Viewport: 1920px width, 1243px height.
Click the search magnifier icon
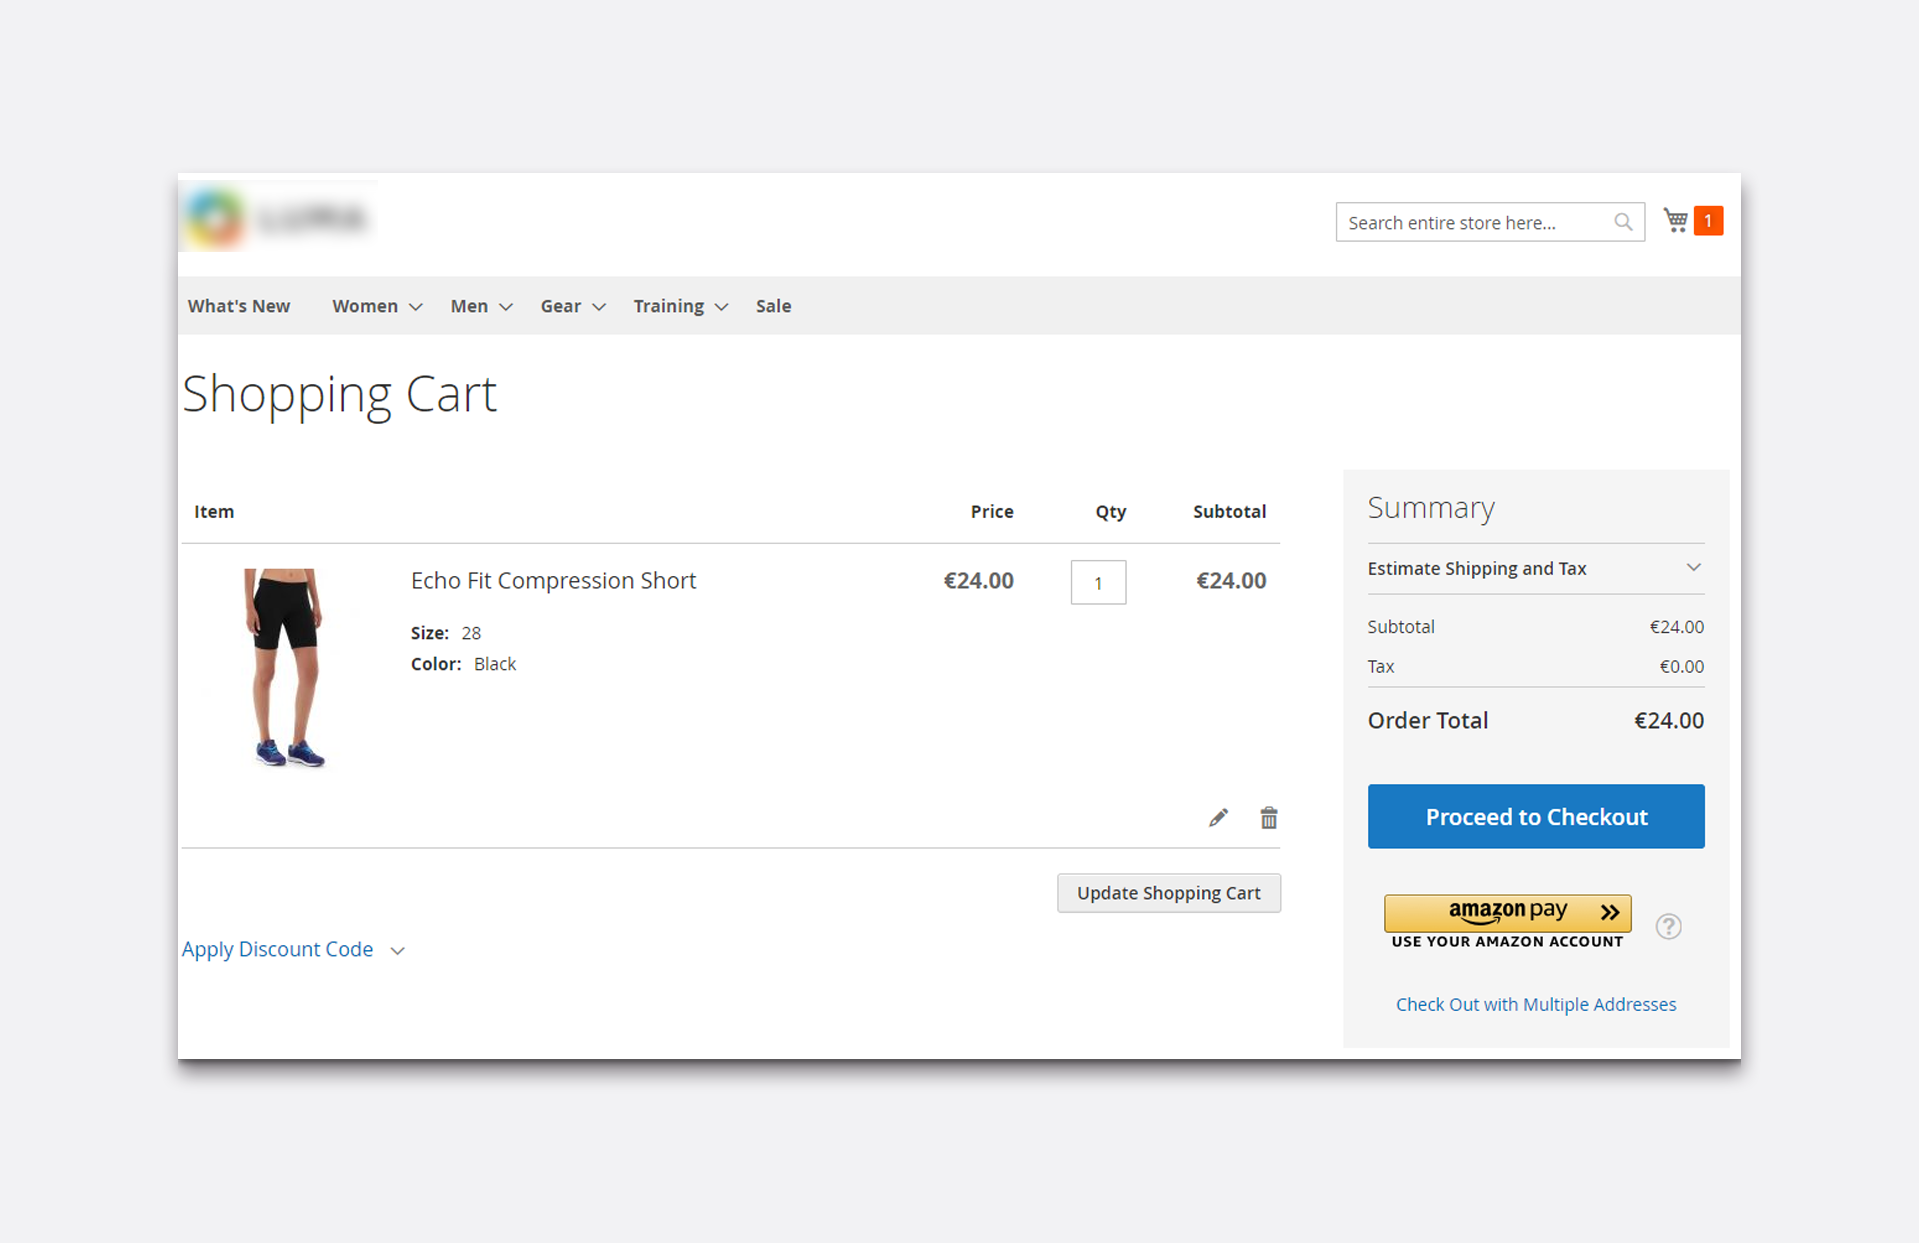(1623, 222)
